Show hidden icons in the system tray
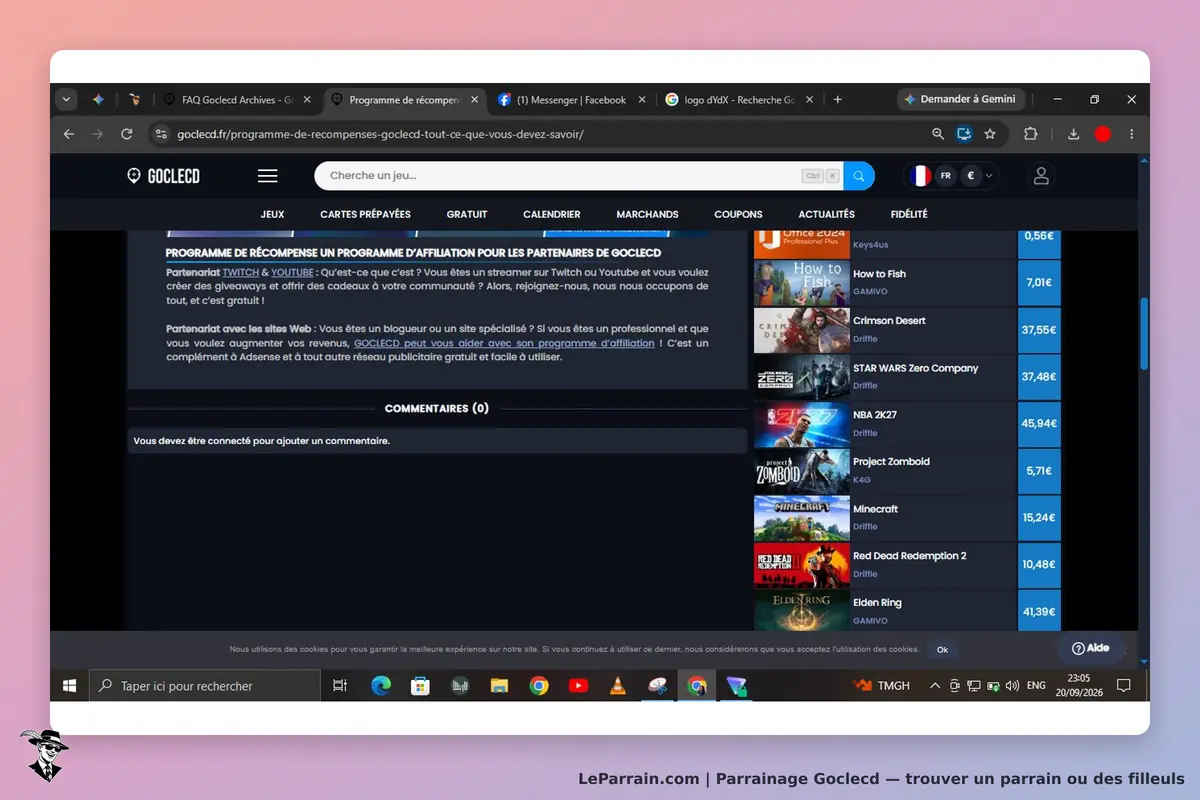Viewport: 1200px width, 800px height. [x=935, y=686]
